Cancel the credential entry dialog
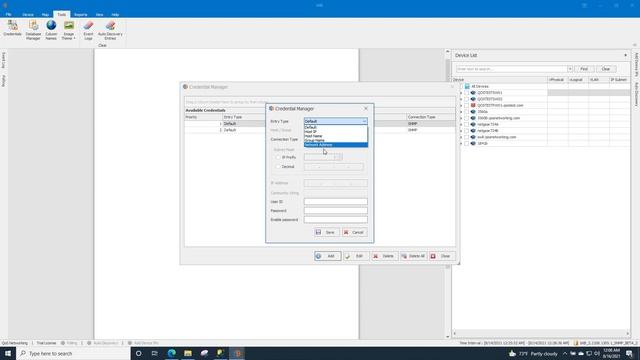This screenshot has height=360, width=640. [x=354, y=232]
